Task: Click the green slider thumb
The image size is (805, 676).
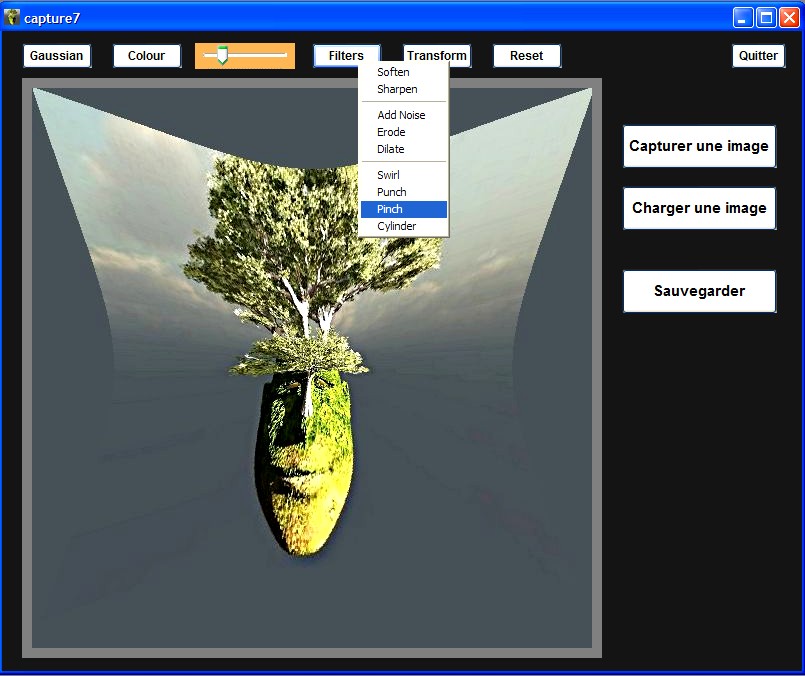Action: pos(222,55)
